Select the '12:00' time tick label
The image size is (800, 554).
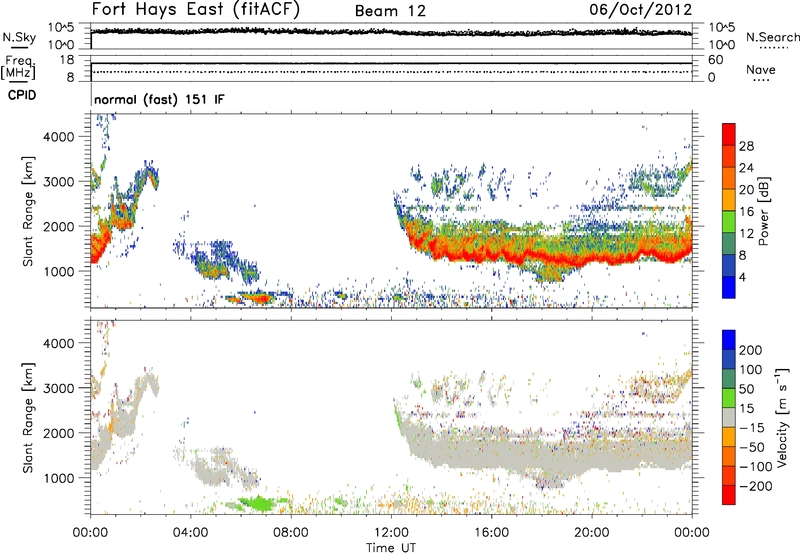[x=391, y=533]
